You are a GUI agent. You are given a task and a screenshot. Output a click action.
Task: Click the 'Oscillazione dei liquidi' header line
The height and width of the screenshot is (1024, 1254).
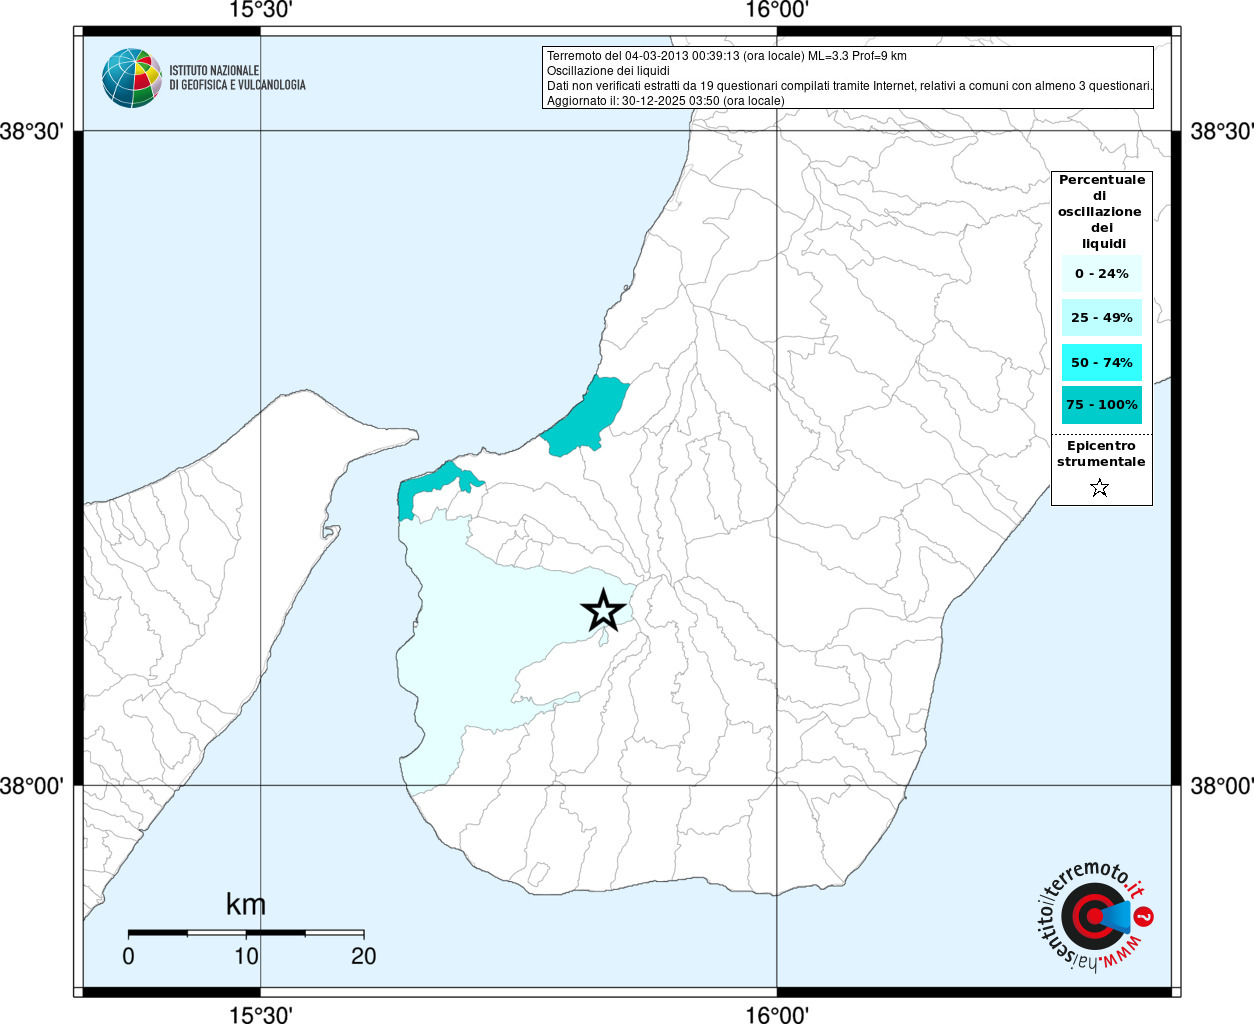point(608,71)
